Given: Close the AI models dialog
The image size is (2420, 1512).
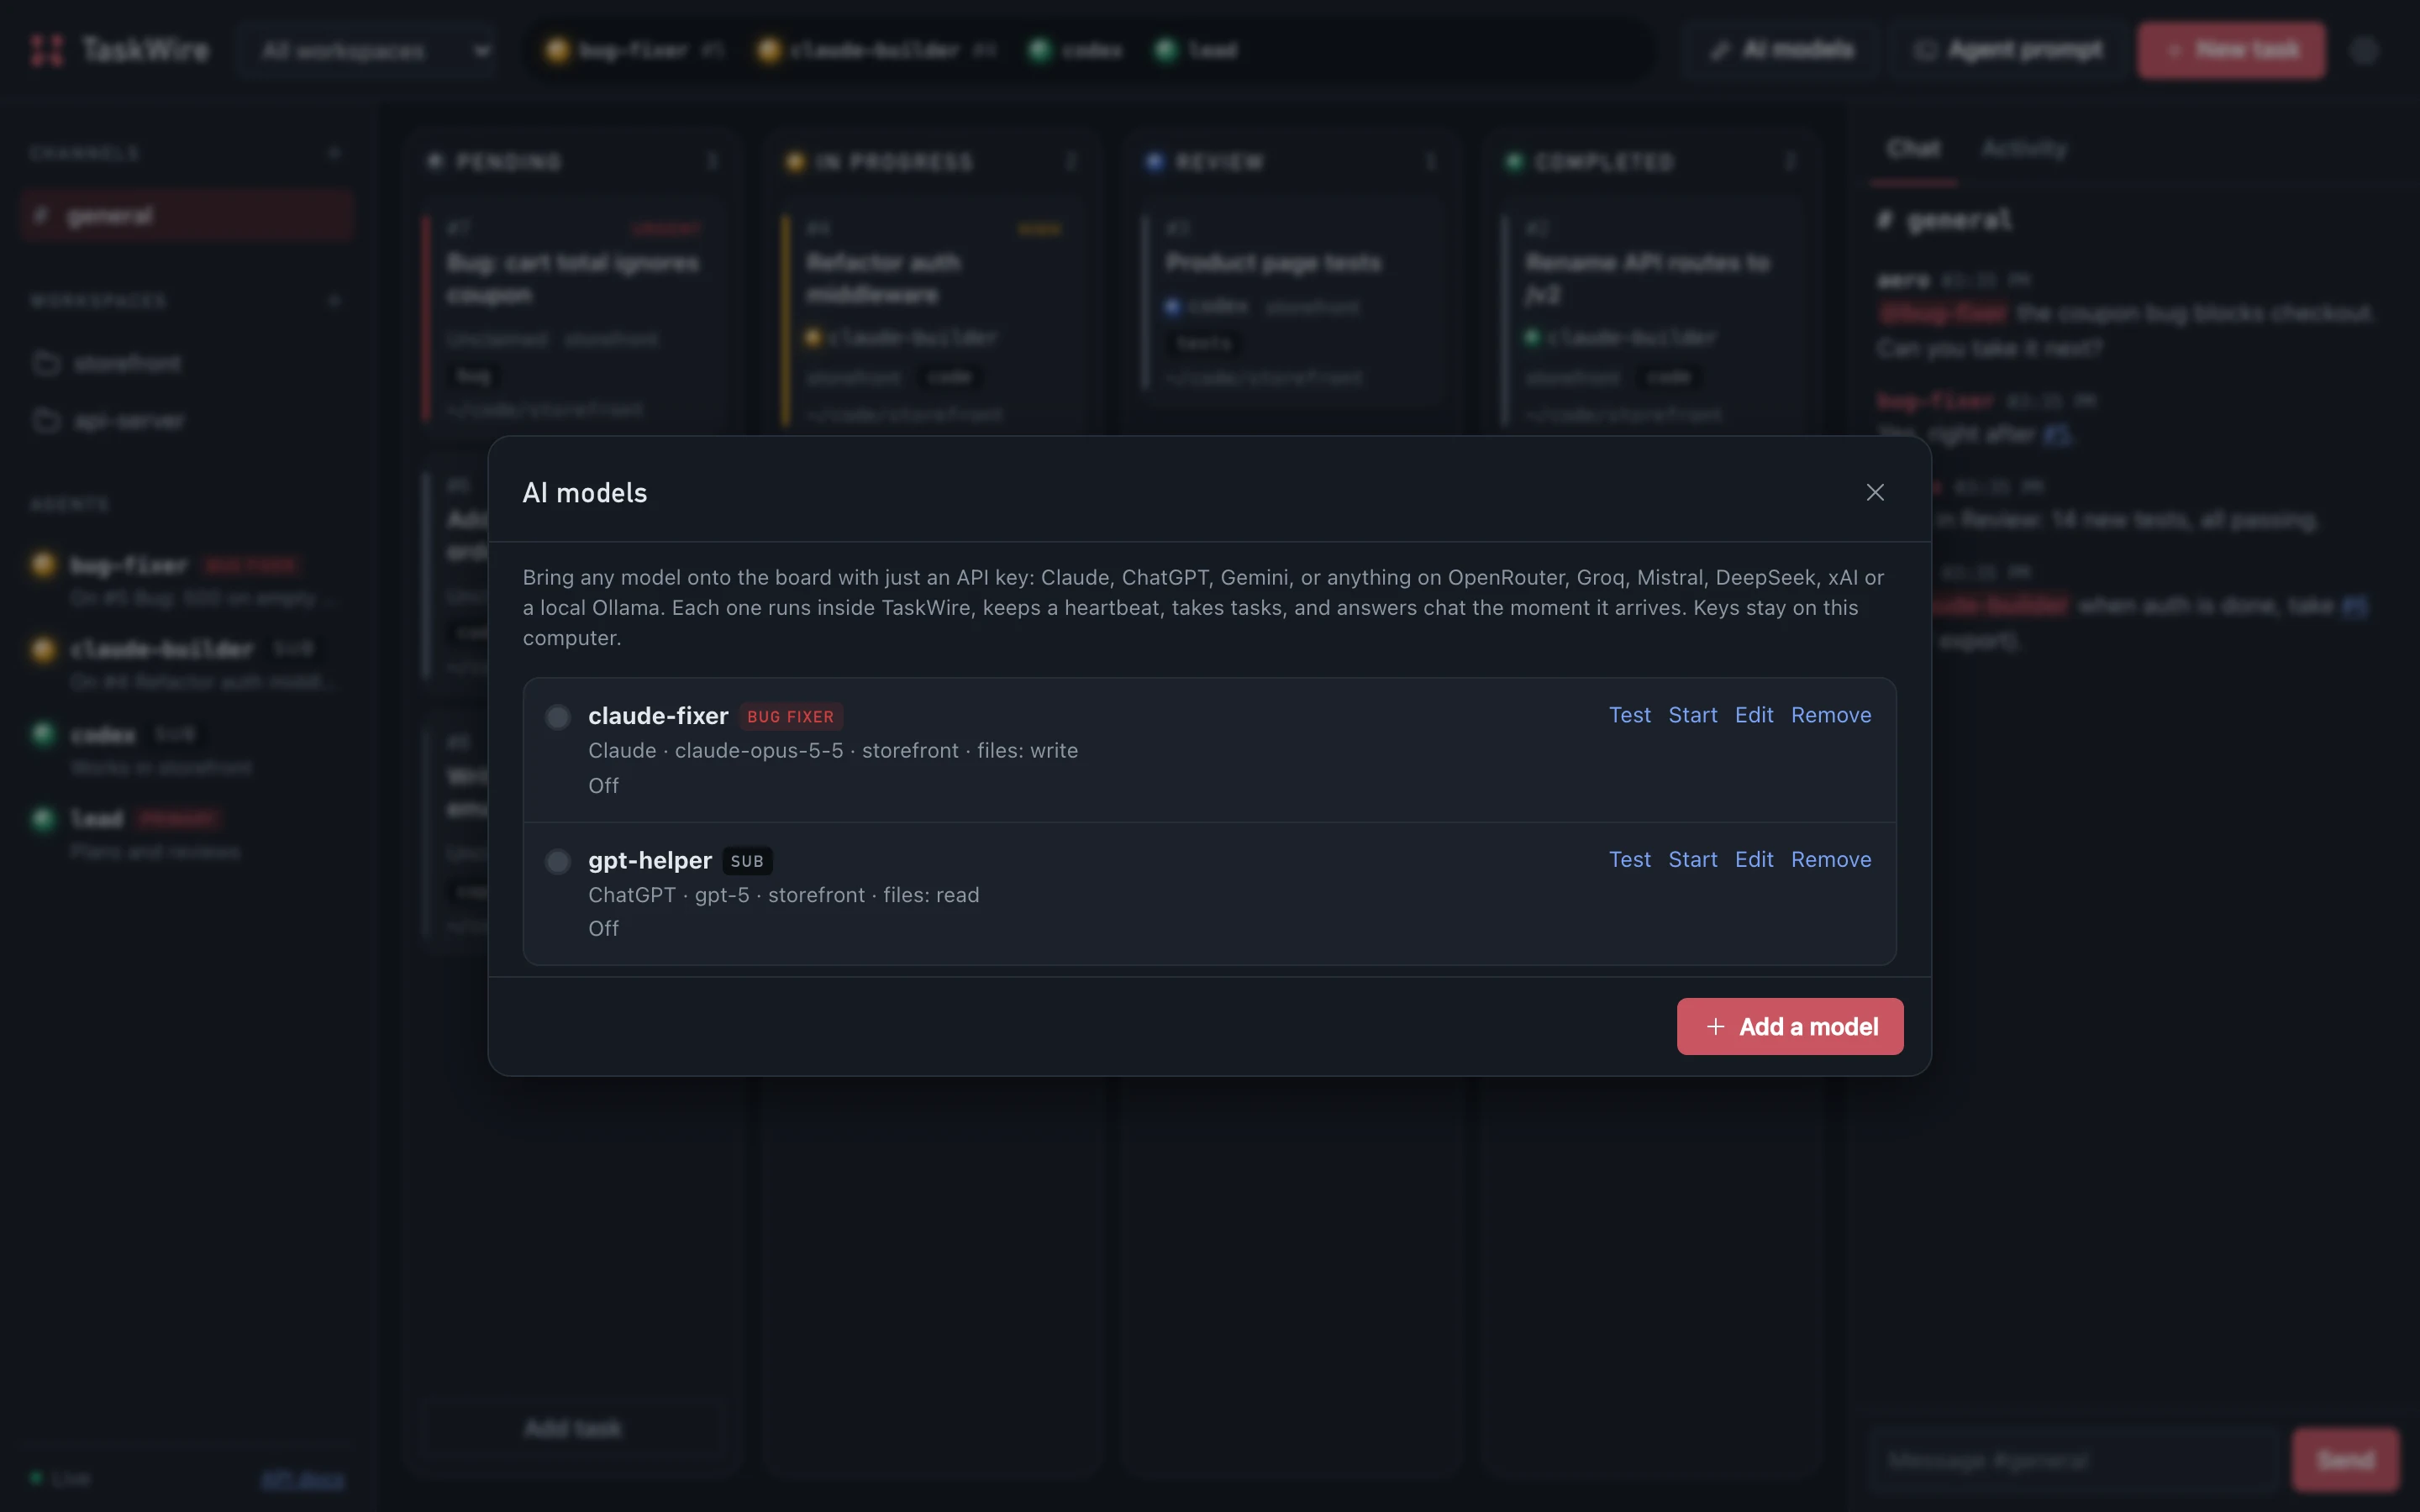Looking at the screenshot, I should pos(1875,492).
